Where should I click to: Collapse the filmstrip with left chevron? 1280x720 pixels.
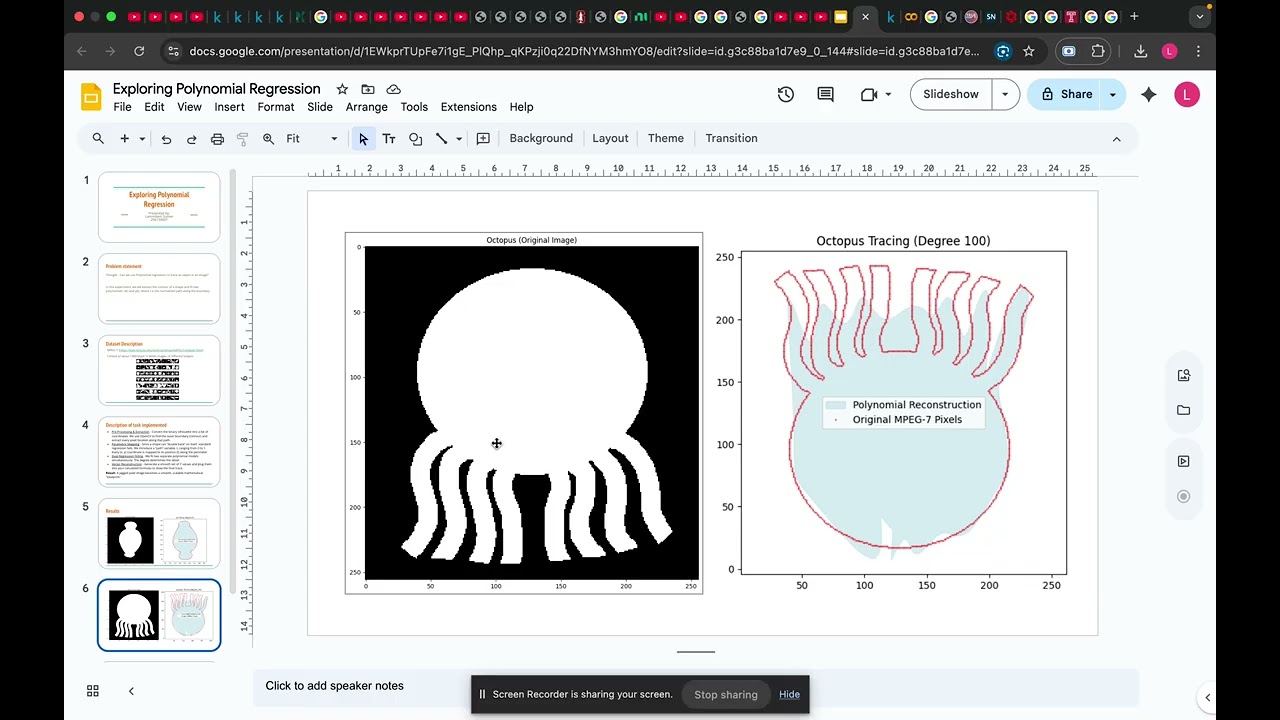click(131, 691)
